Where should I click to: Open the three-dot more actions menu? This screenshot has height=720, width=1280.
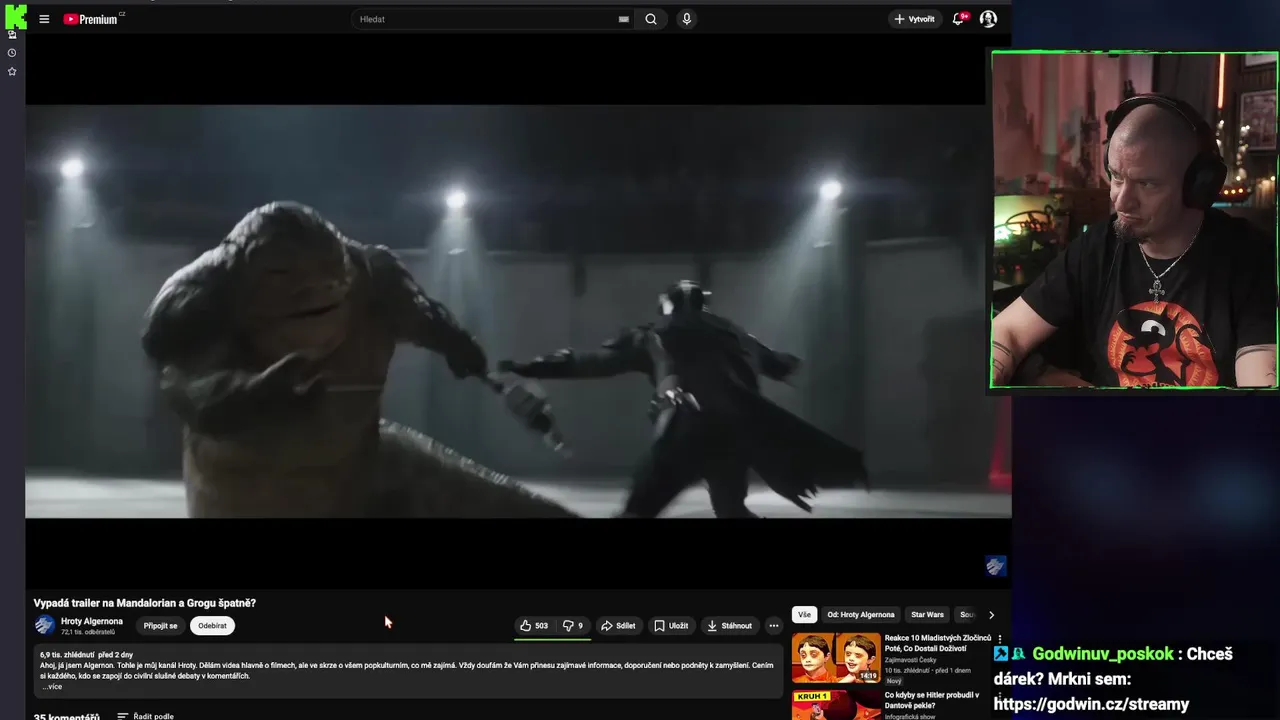pyautogui.click(x=773, y=626)
